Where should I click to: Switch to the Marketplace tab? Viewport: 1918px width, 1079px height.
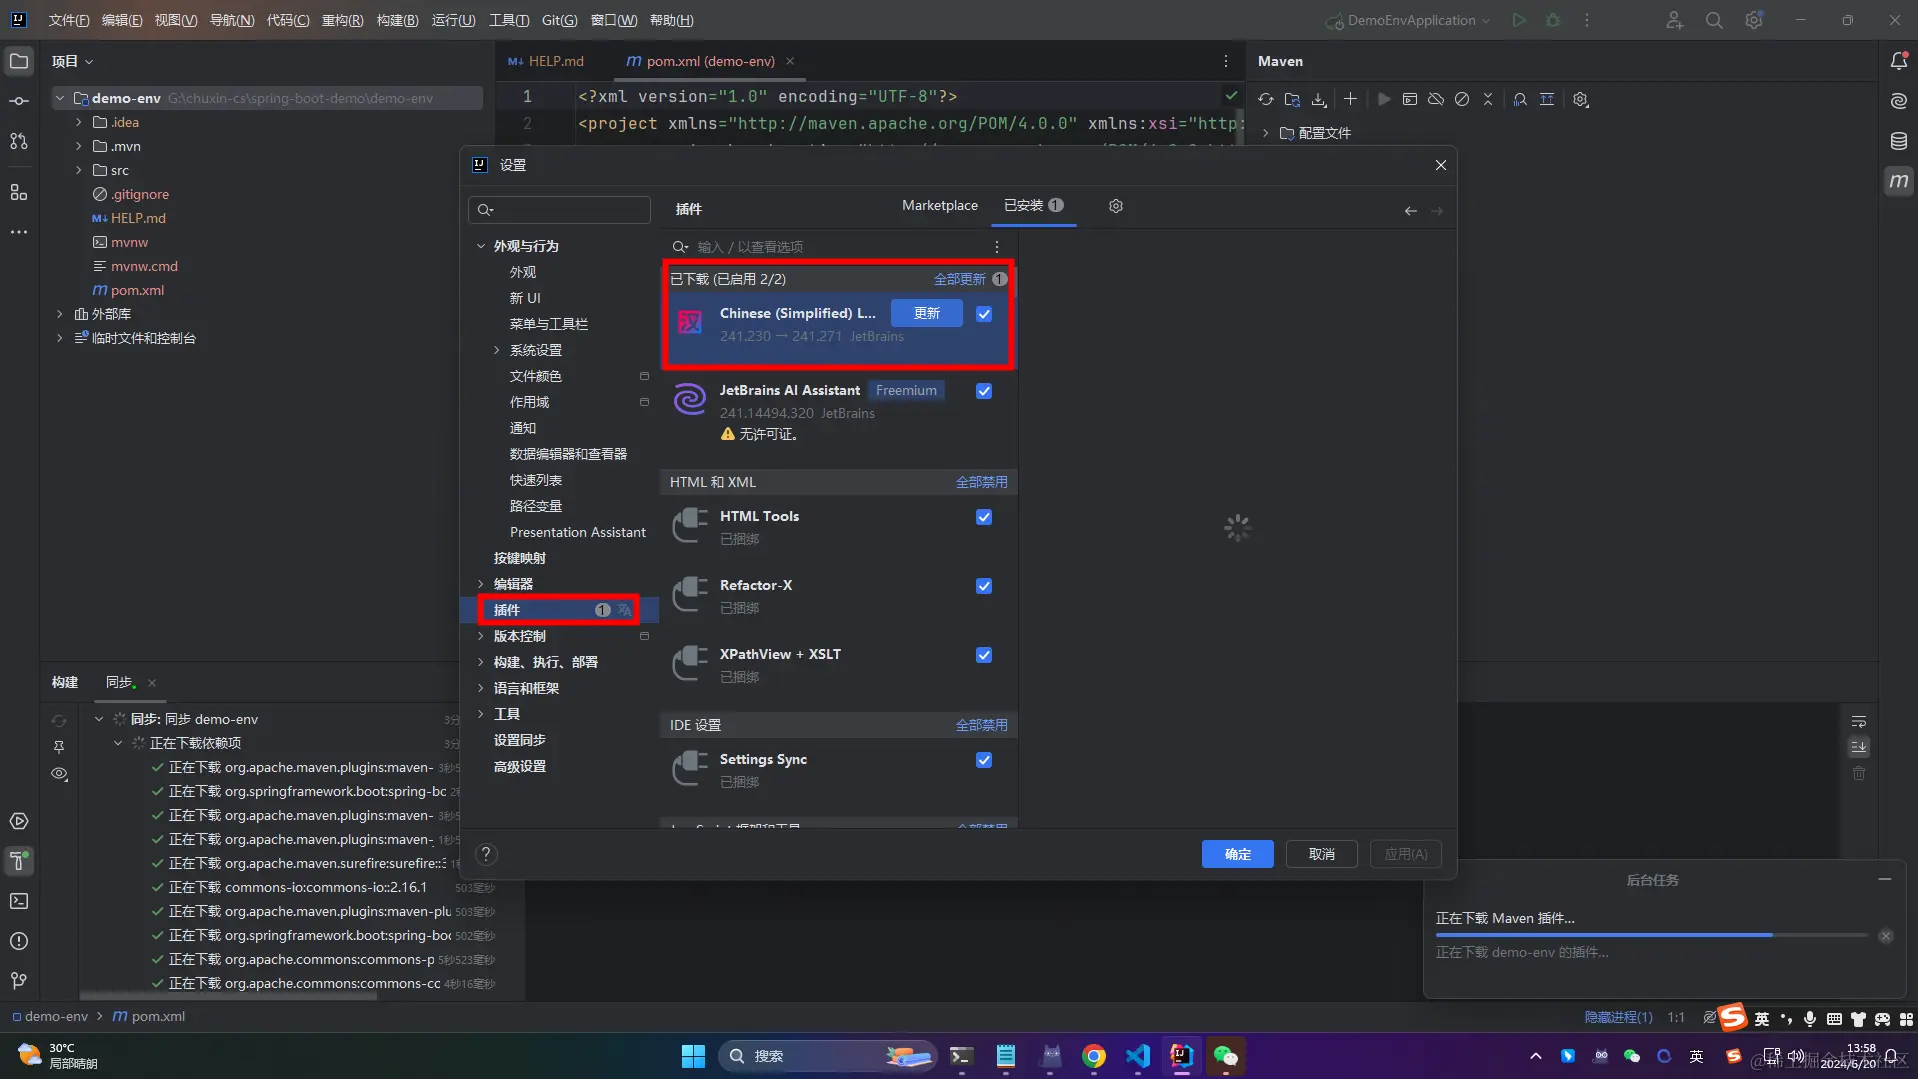[940, 205]
